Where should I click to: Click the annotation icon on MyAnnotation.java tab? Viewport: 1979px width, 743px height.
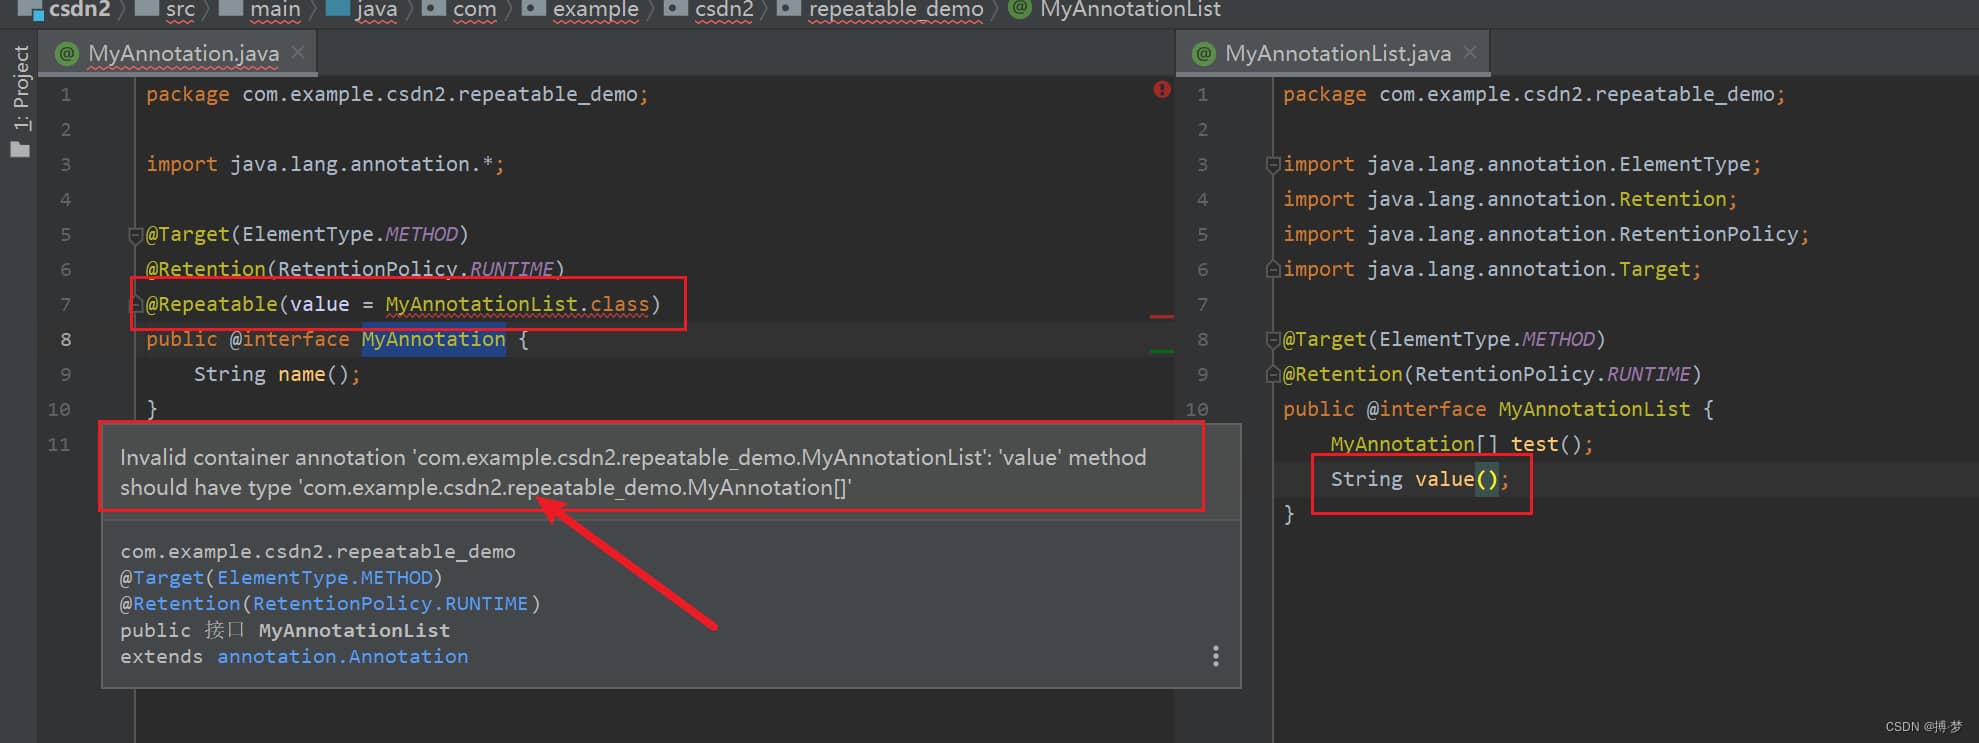67,54
